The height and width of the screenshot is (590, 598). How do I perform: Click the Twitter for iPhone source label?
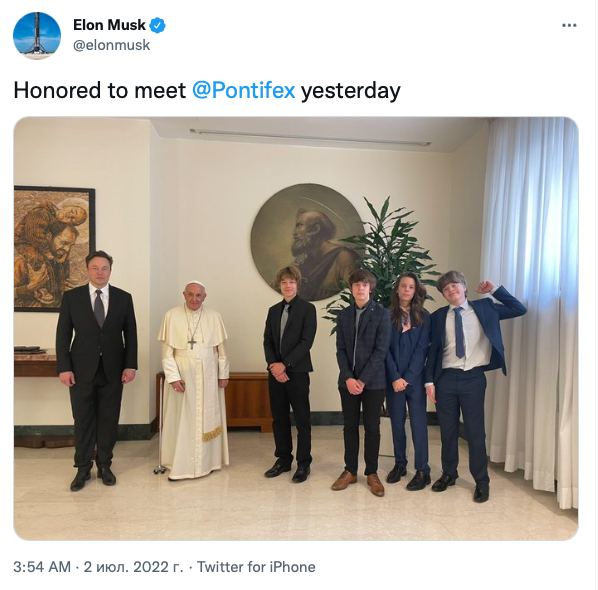(256, 567)
